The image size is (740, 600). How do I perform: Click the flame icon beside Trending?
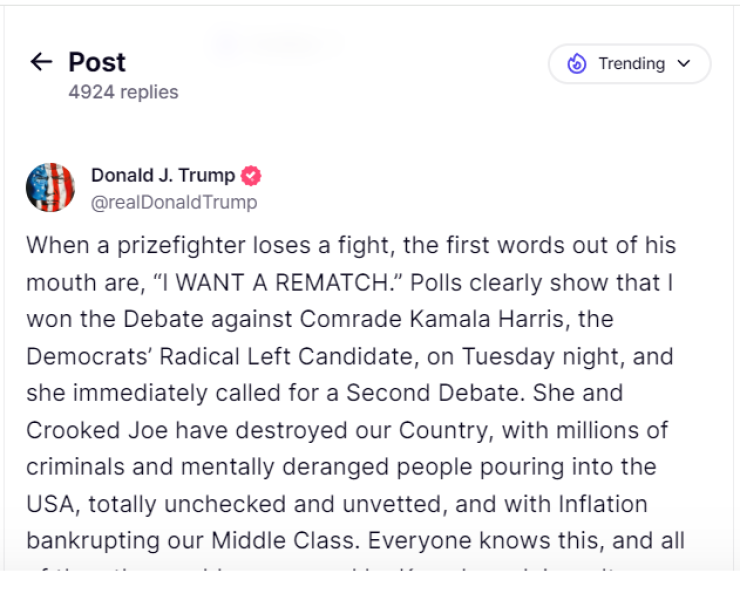[x=577, y=64]
